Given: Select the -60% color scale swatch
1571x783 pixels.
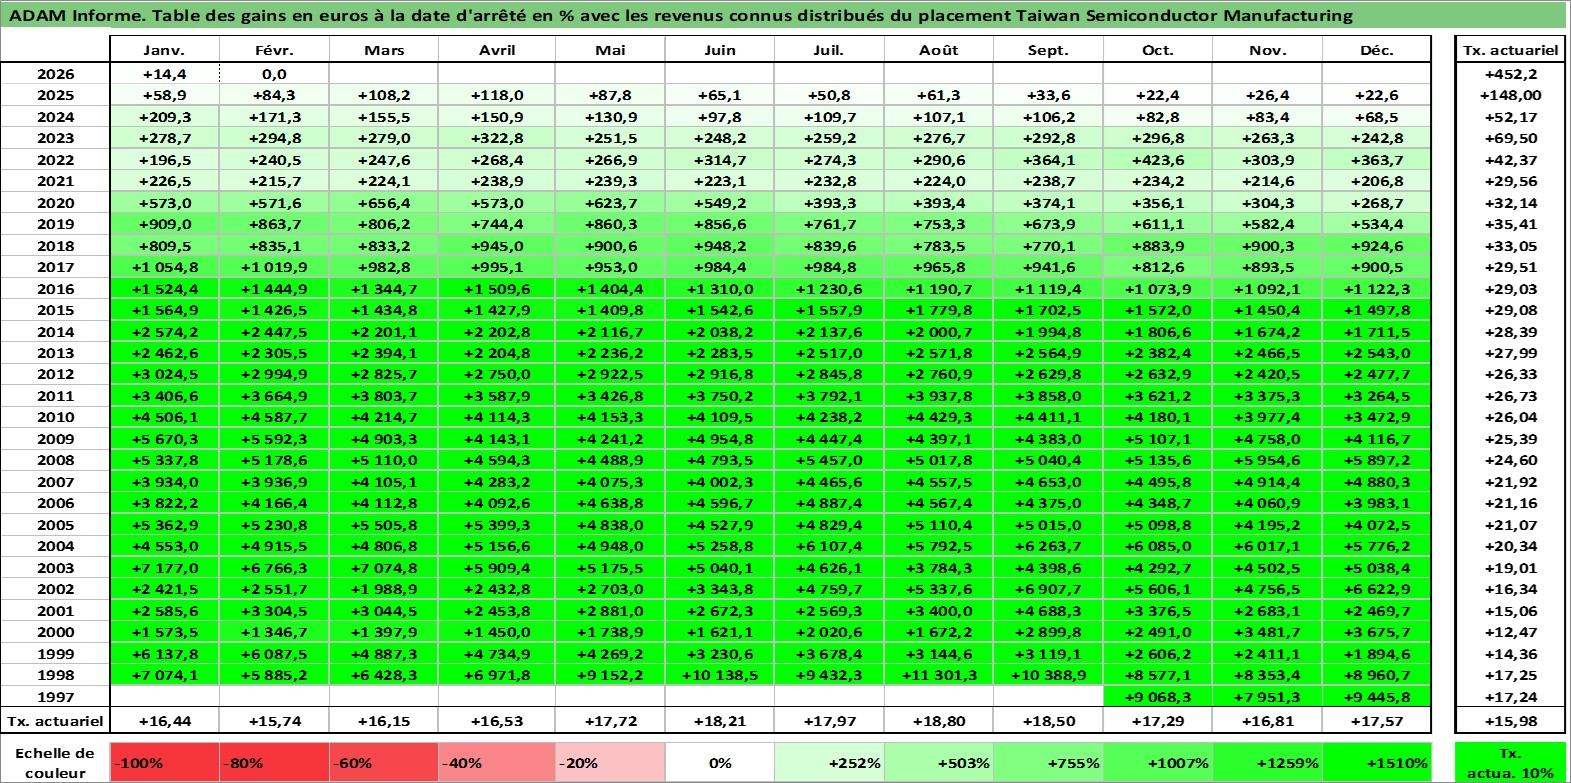Looking at the screenshot, I should [384, 762].
